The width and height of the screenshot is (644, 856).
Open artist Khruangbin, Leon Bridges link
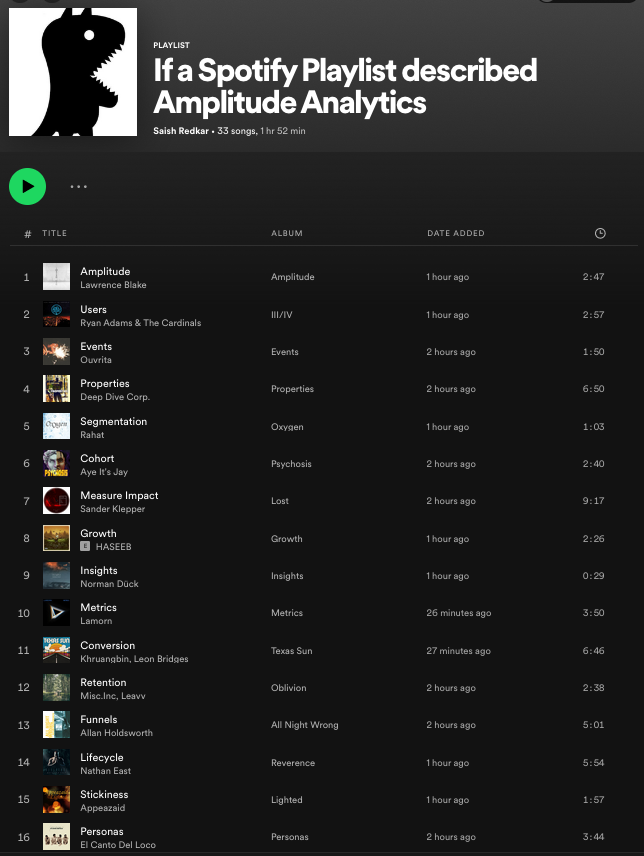(134, 659)
